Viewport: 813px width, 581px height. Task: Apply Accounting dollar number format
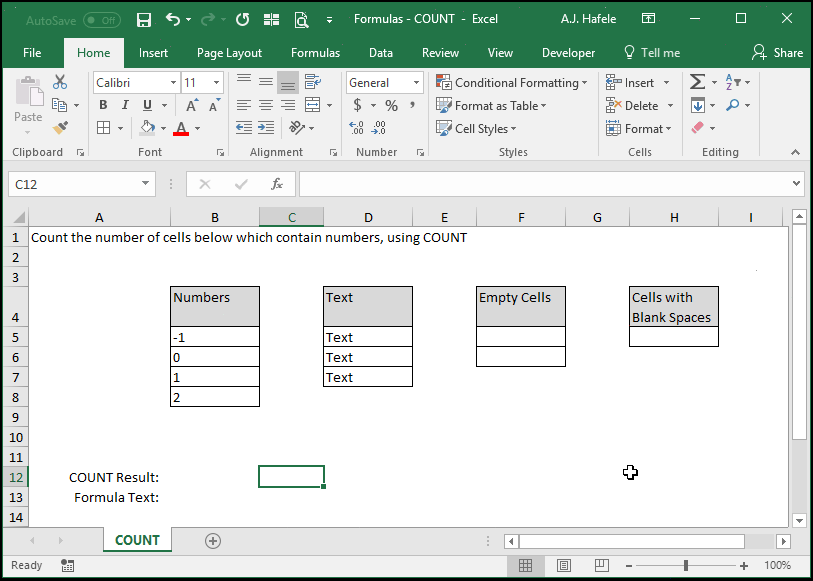tap(357, 105)
